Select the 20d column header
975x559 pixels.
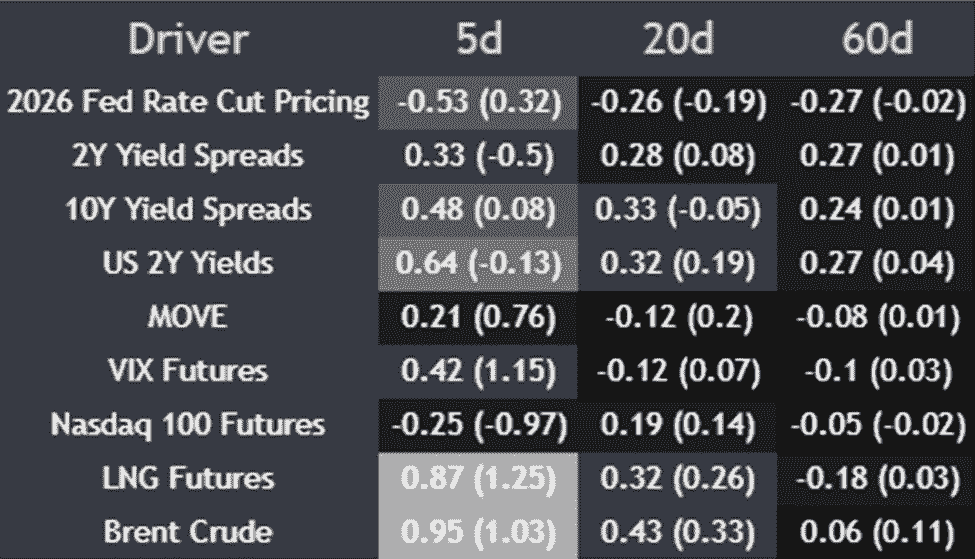(x=678, y=39)
